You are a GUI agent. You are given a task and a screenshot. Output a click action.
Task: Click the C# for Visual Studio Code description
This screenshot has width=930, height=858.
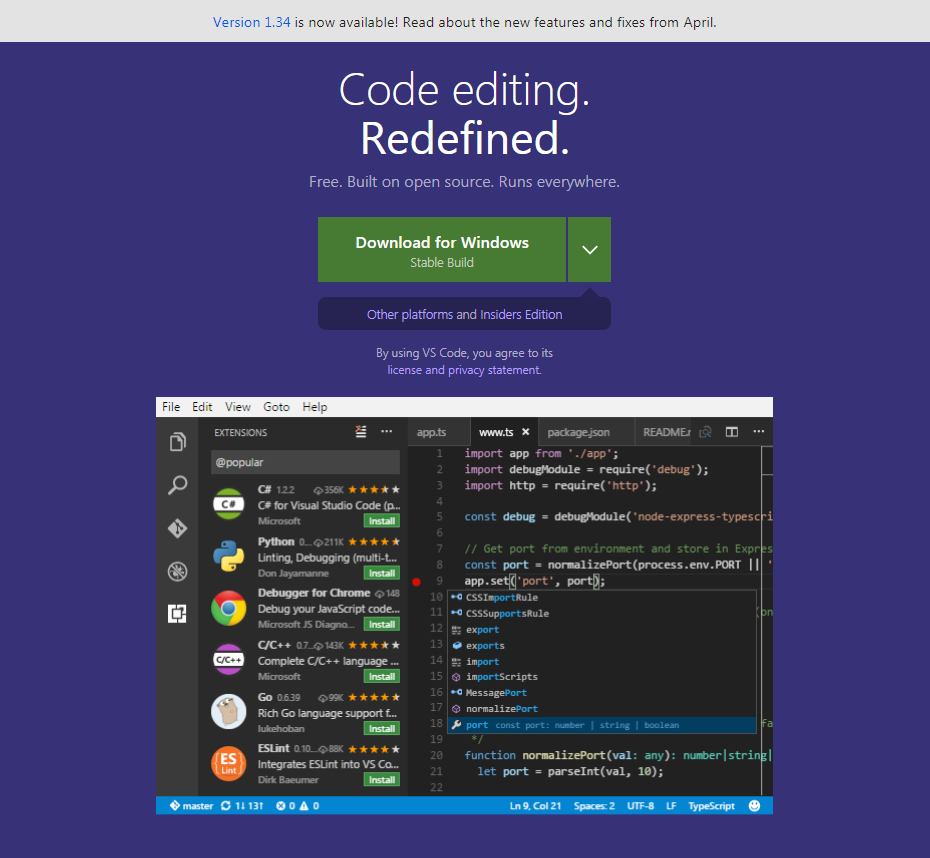[329, 505]
